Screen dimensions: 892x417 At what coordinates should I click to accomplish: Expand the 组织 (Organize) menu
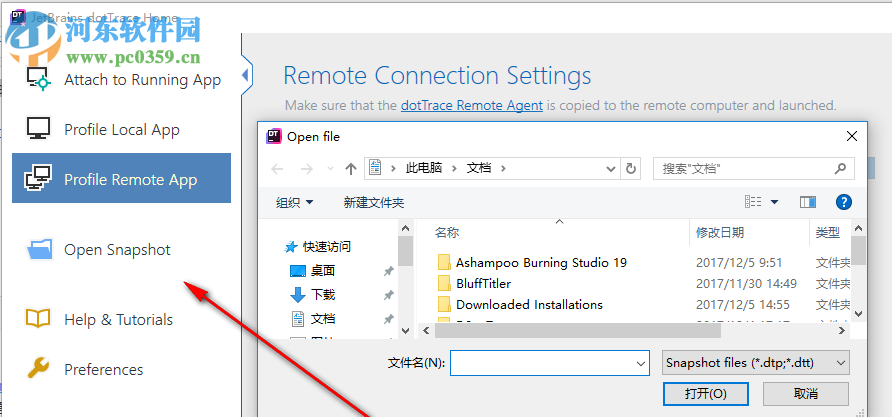[294, 202]
